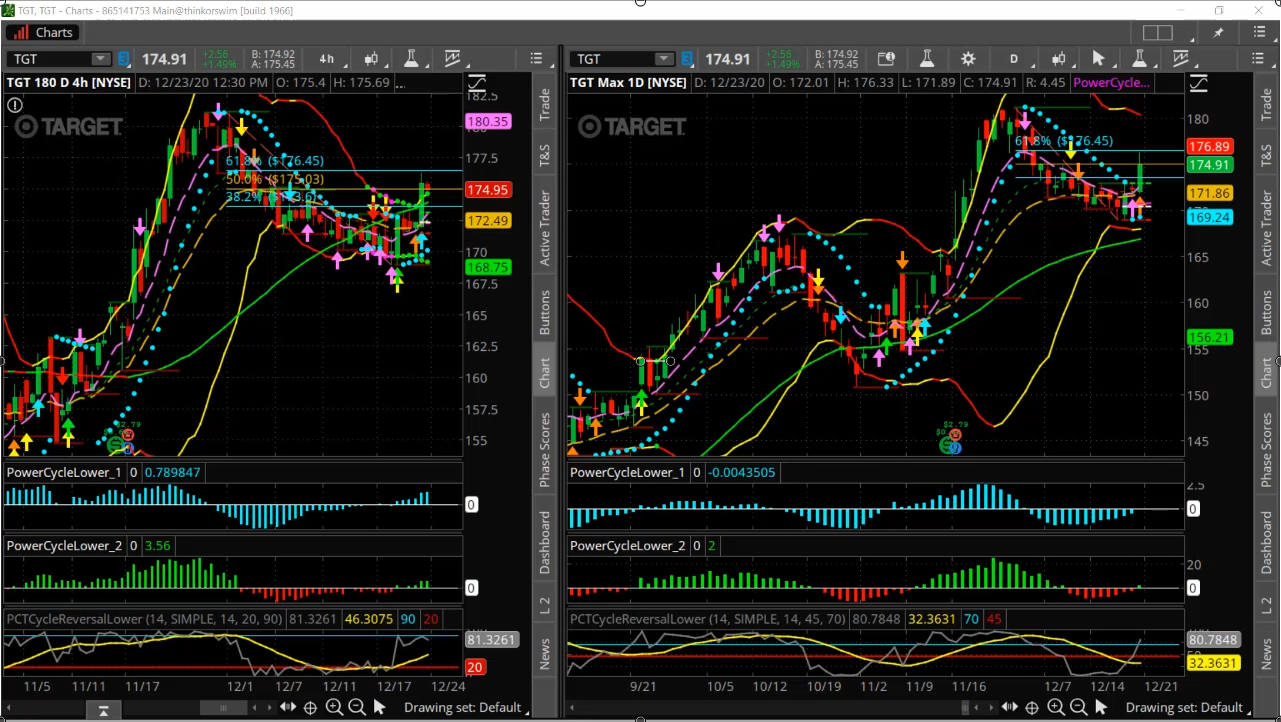Zoom out on left chart
Viewport: 1281px width, 722px height.
tap(357, 707)
